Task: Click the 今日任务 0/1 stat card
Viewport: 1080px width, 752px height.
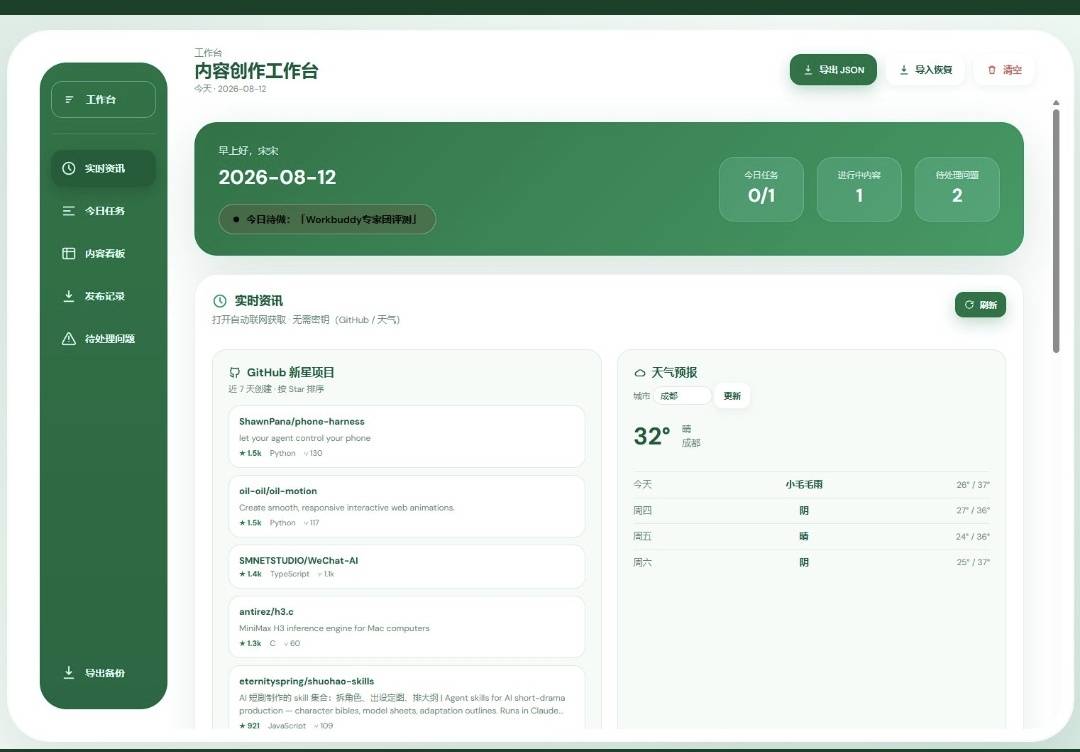Action: 761,189
